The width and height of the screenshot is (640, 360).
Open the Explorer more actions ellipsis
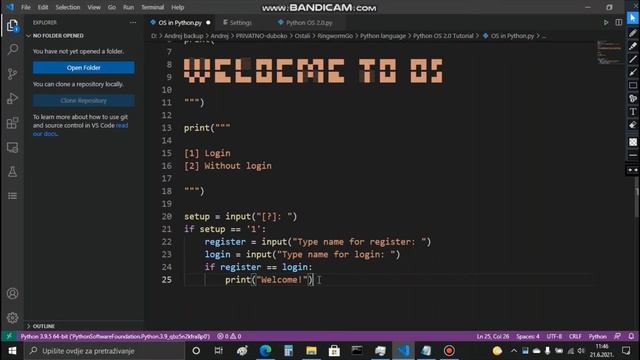tap(133, 22)
